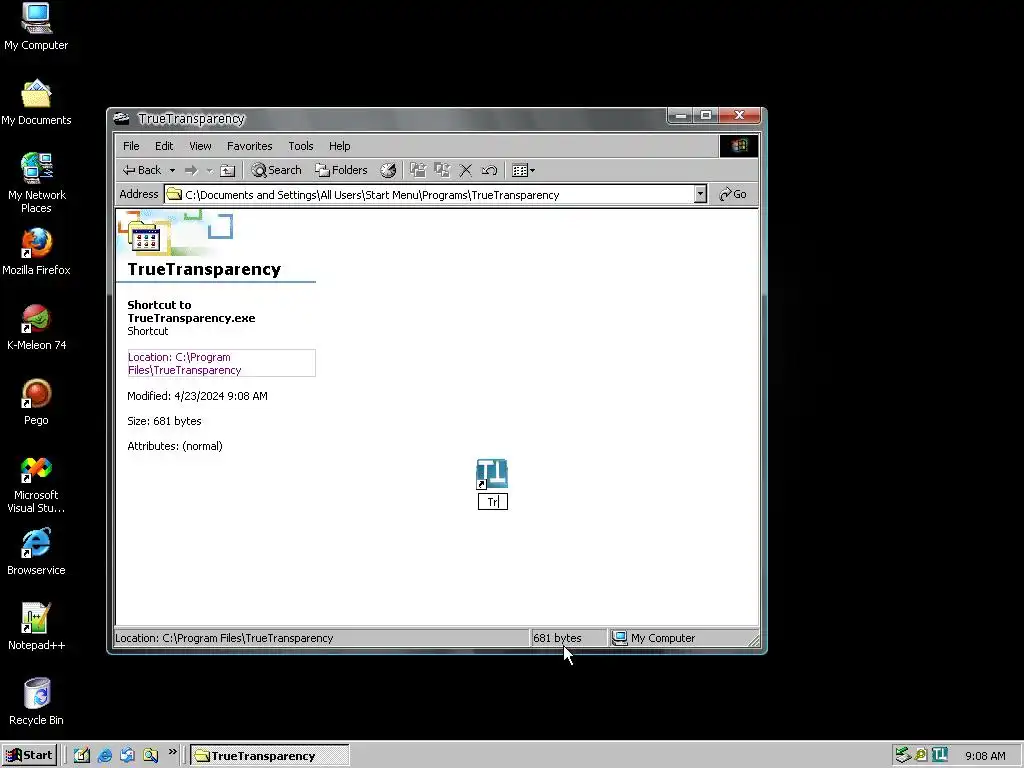The width and height of the screenshot is (1024, 768).
Task: Click the Copy To toolbar icon
Action: click(x=442, y=170)
